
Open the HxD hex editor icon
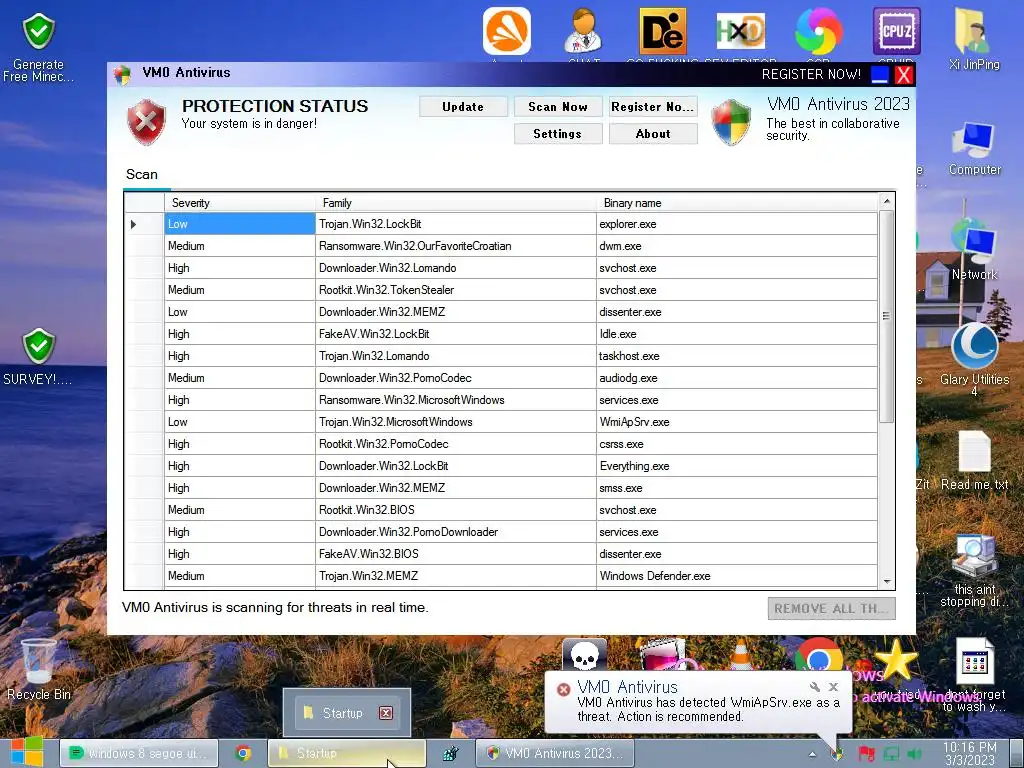pos(740,31)
